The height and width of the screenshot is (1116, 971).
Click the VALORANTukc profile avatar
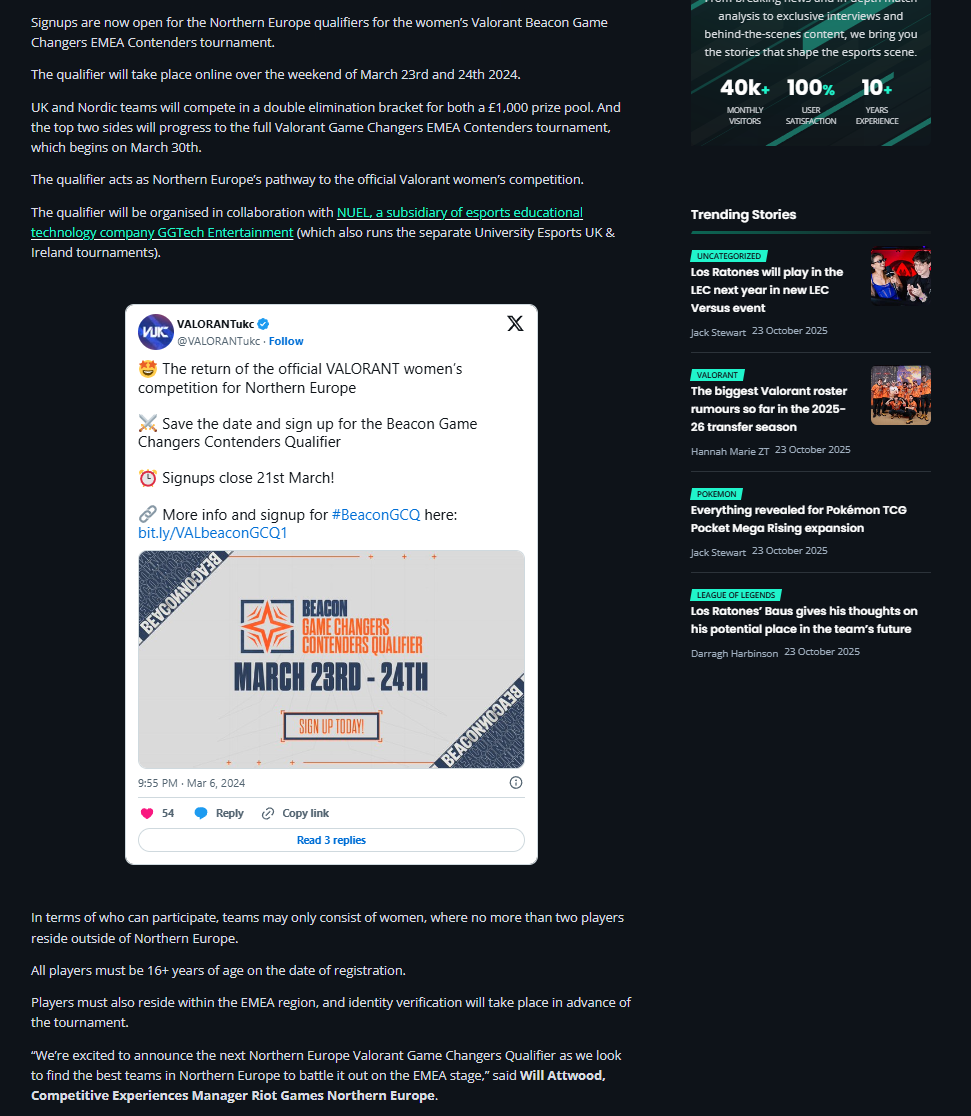pyautogui.click(x=156, y=332)
